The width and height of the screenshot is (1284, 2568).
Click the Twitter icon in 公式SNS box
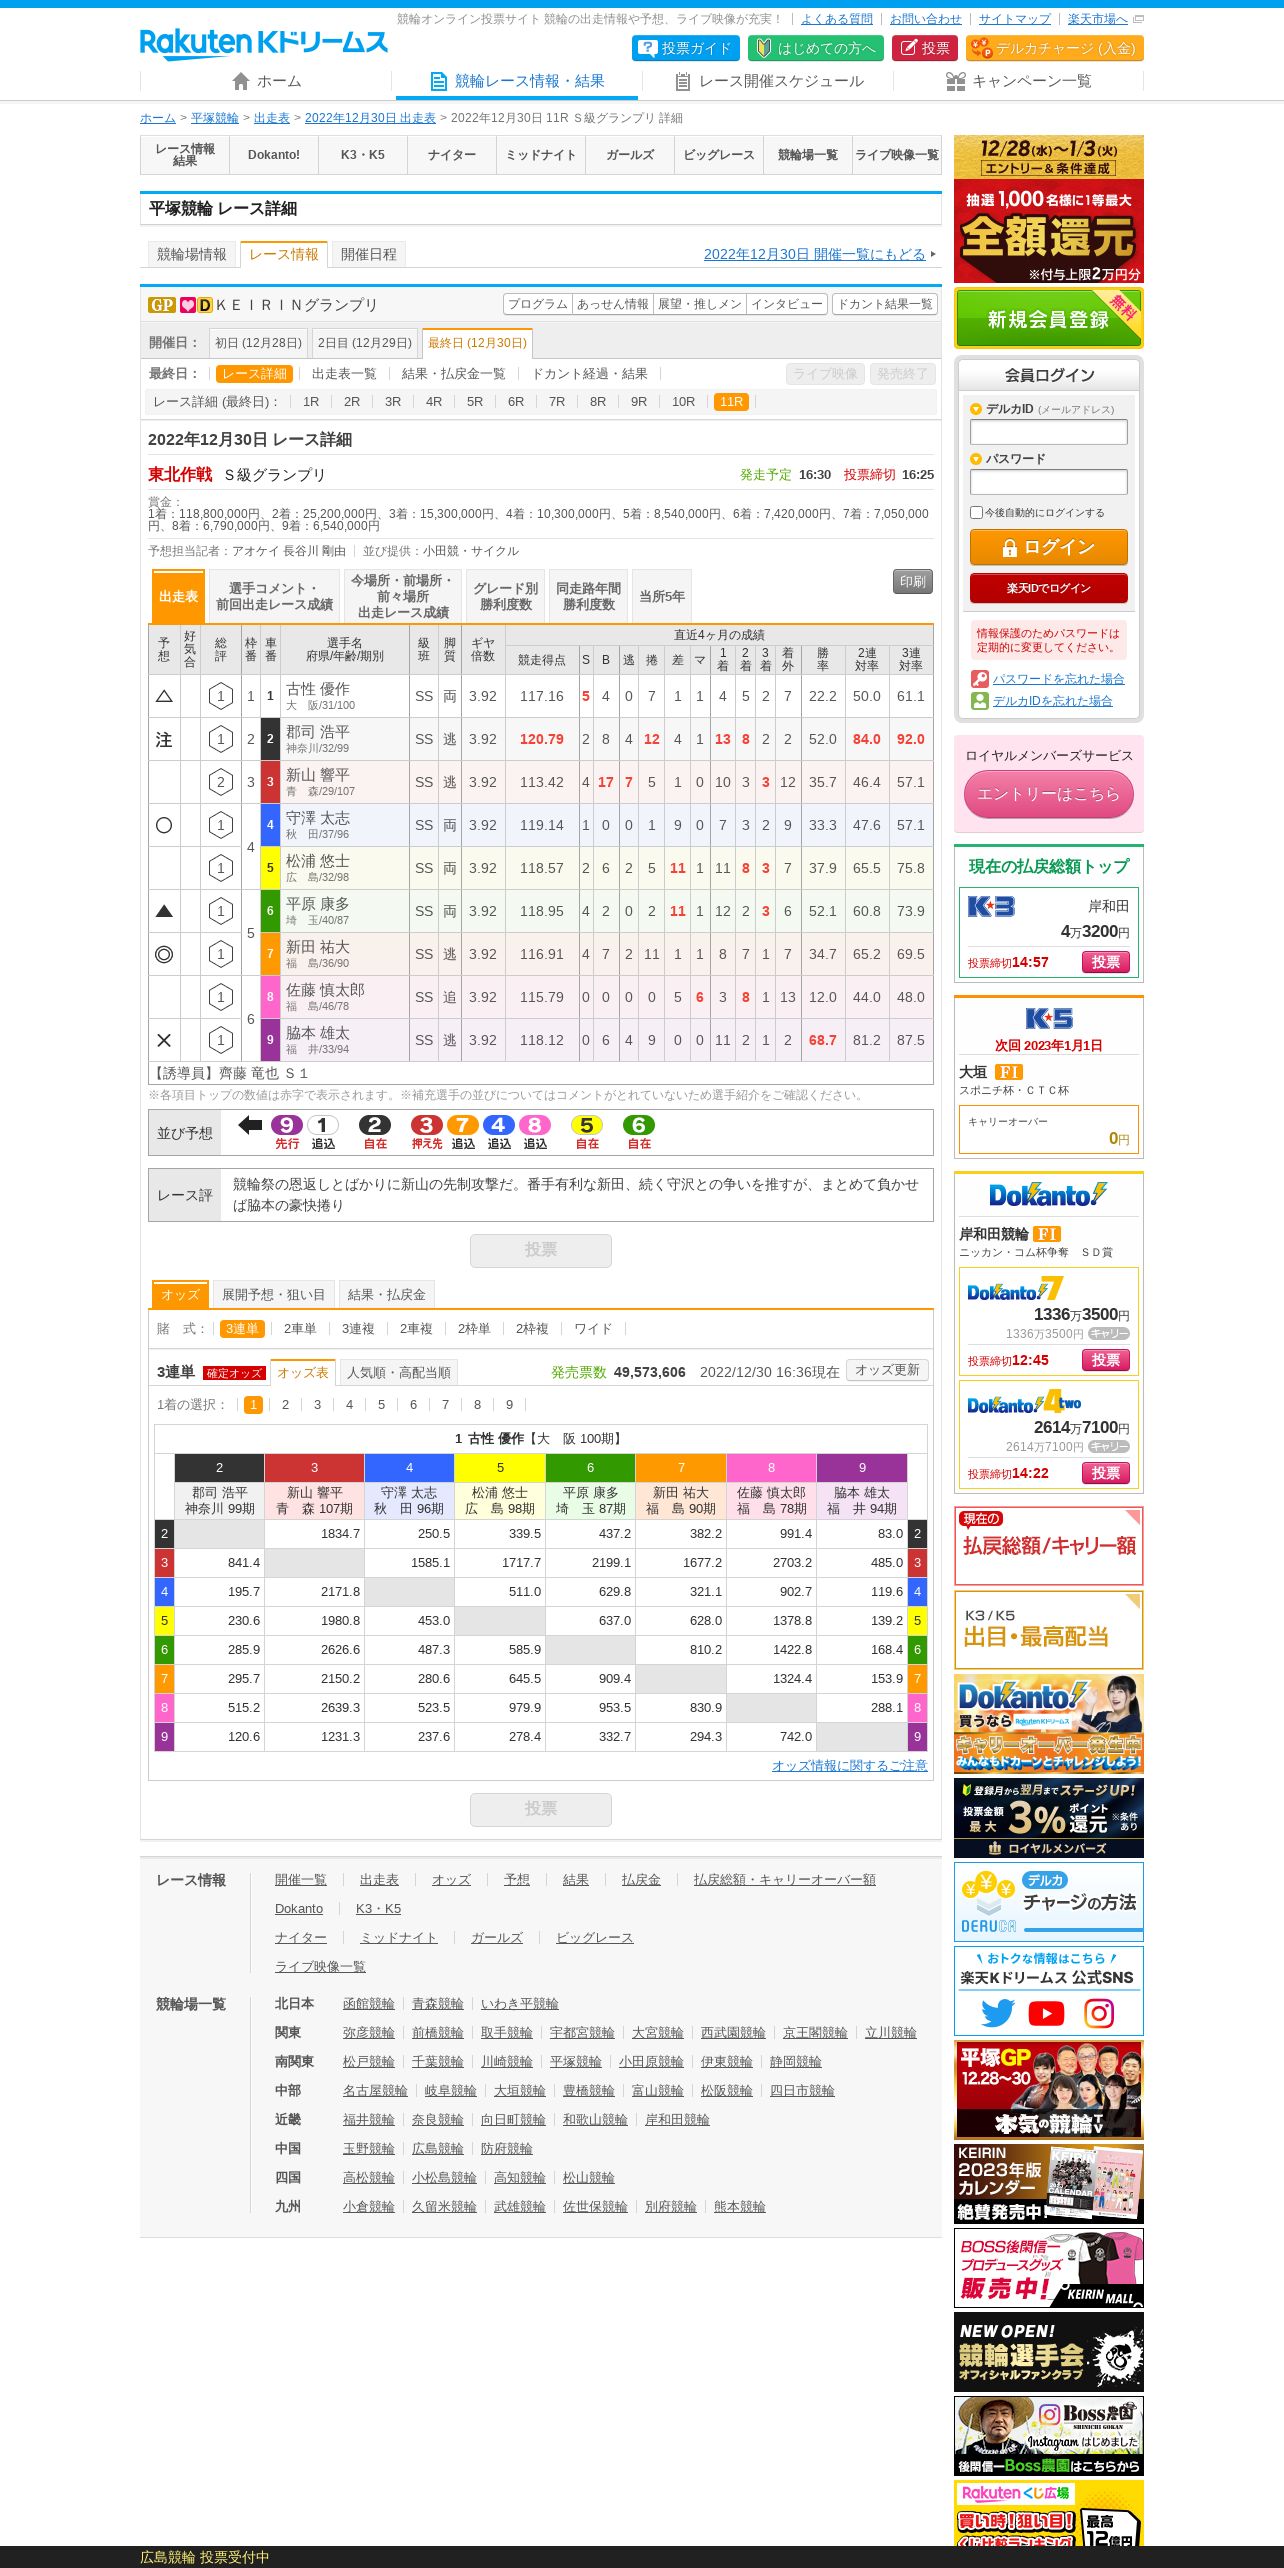pos(997,2013)
